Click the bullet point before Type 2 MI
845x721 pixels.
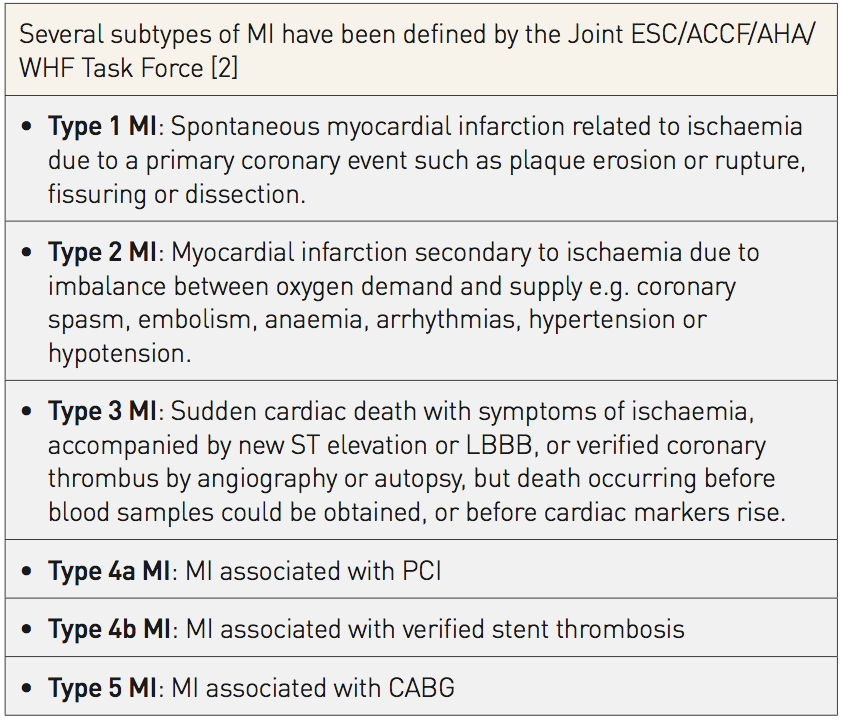click(x=27, y=253)
